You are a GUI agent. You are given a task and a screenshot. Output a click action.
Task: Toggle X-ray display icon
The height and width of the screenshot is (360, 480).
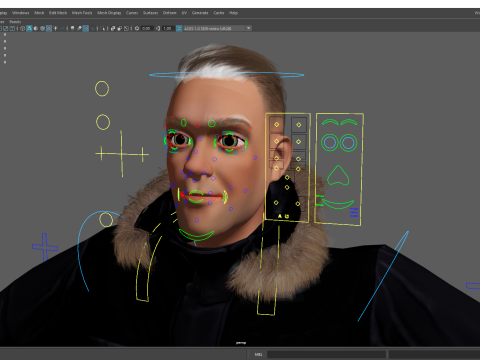point(113,28)
